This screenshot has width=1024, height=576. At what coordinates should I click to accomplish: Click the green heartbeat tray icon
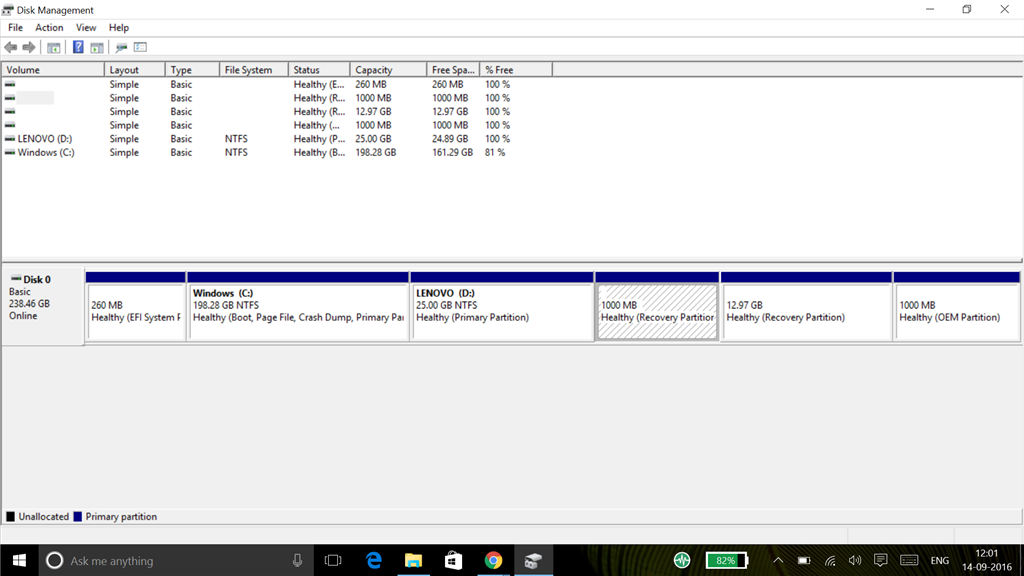coord(682,560)
